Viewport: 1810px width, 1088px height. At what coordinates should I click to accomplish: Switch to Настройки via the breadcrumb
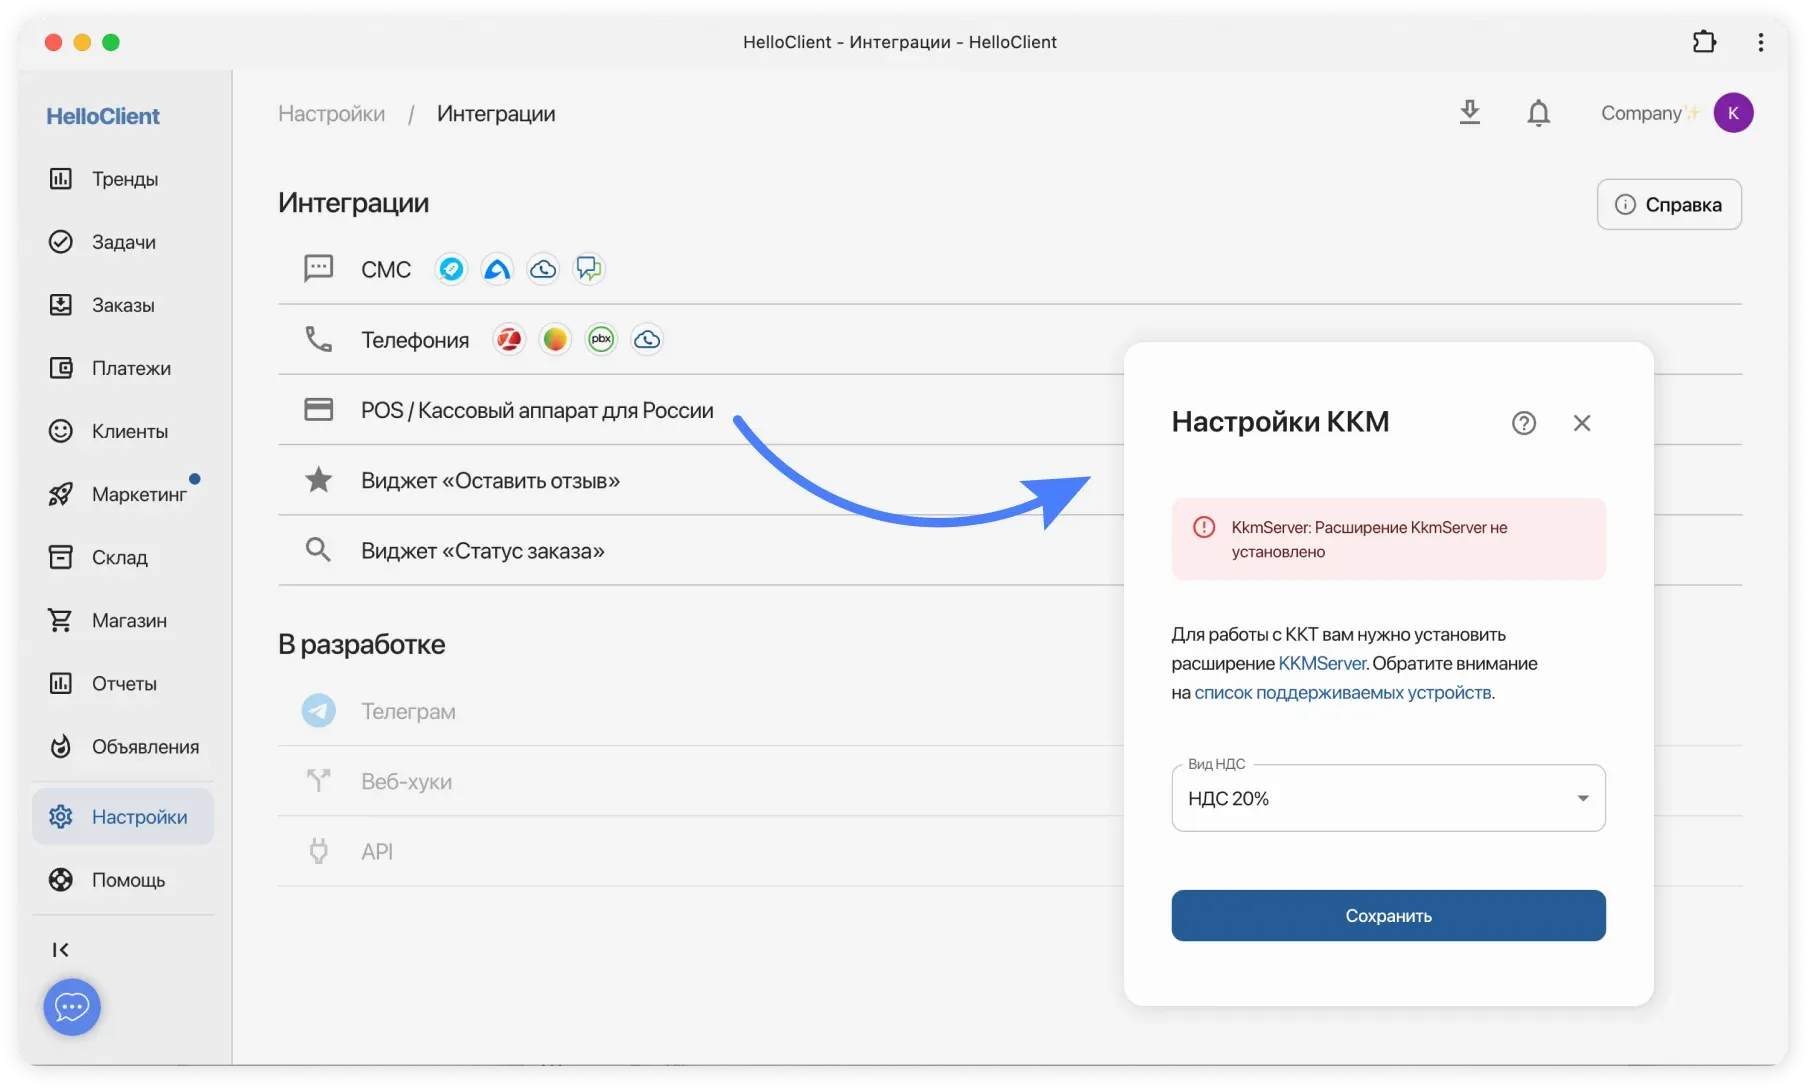(331, 113)
